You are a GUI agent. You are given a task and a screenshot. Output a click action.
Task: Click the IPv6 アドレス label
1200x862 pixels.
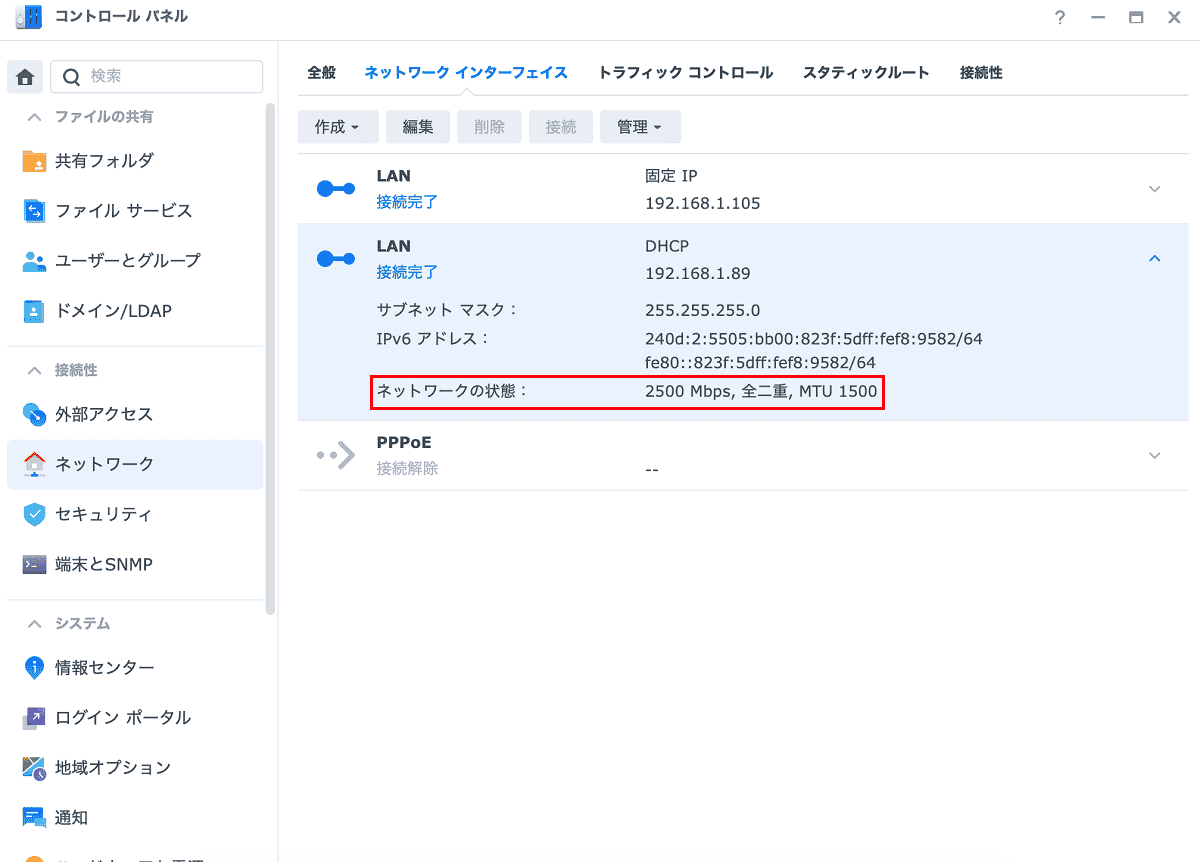point(433,339)
